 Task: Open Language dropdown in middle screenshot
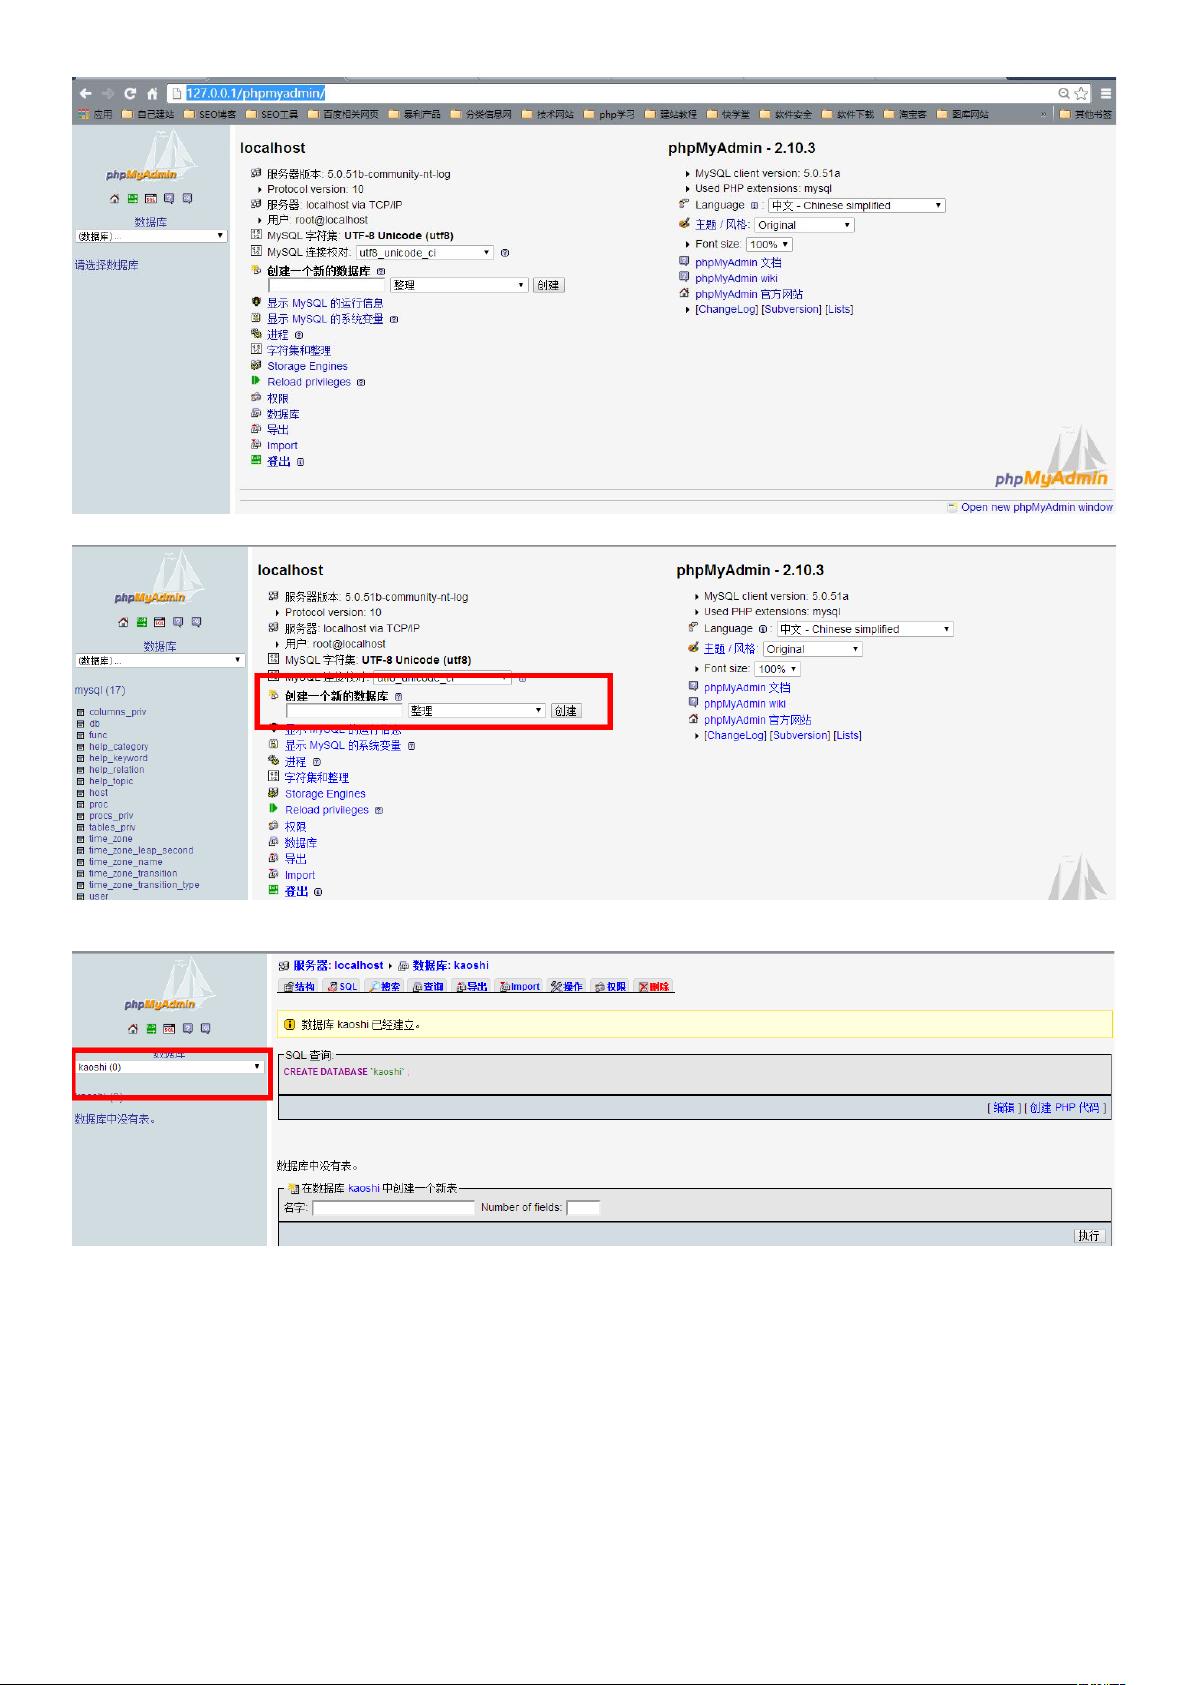(x=865, y=629)
